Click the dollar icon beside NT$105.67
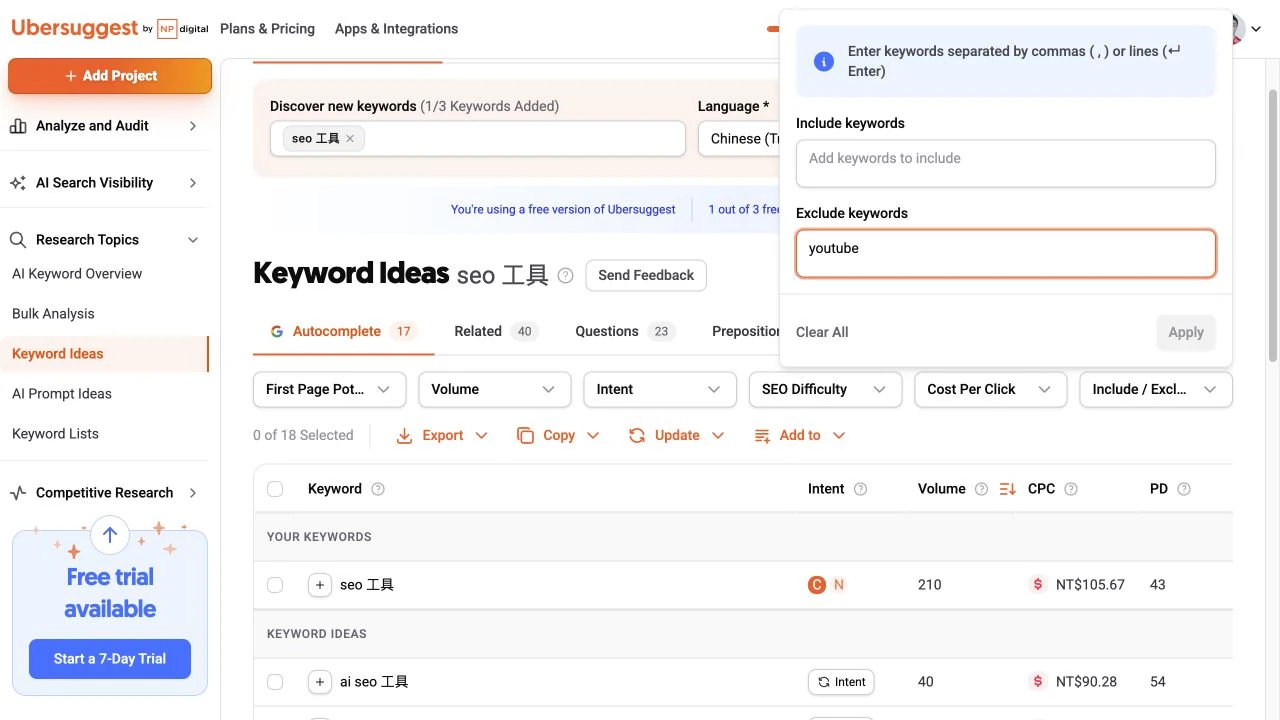This screenshot has width=1280, height=720. click(x=1038, y=585)
